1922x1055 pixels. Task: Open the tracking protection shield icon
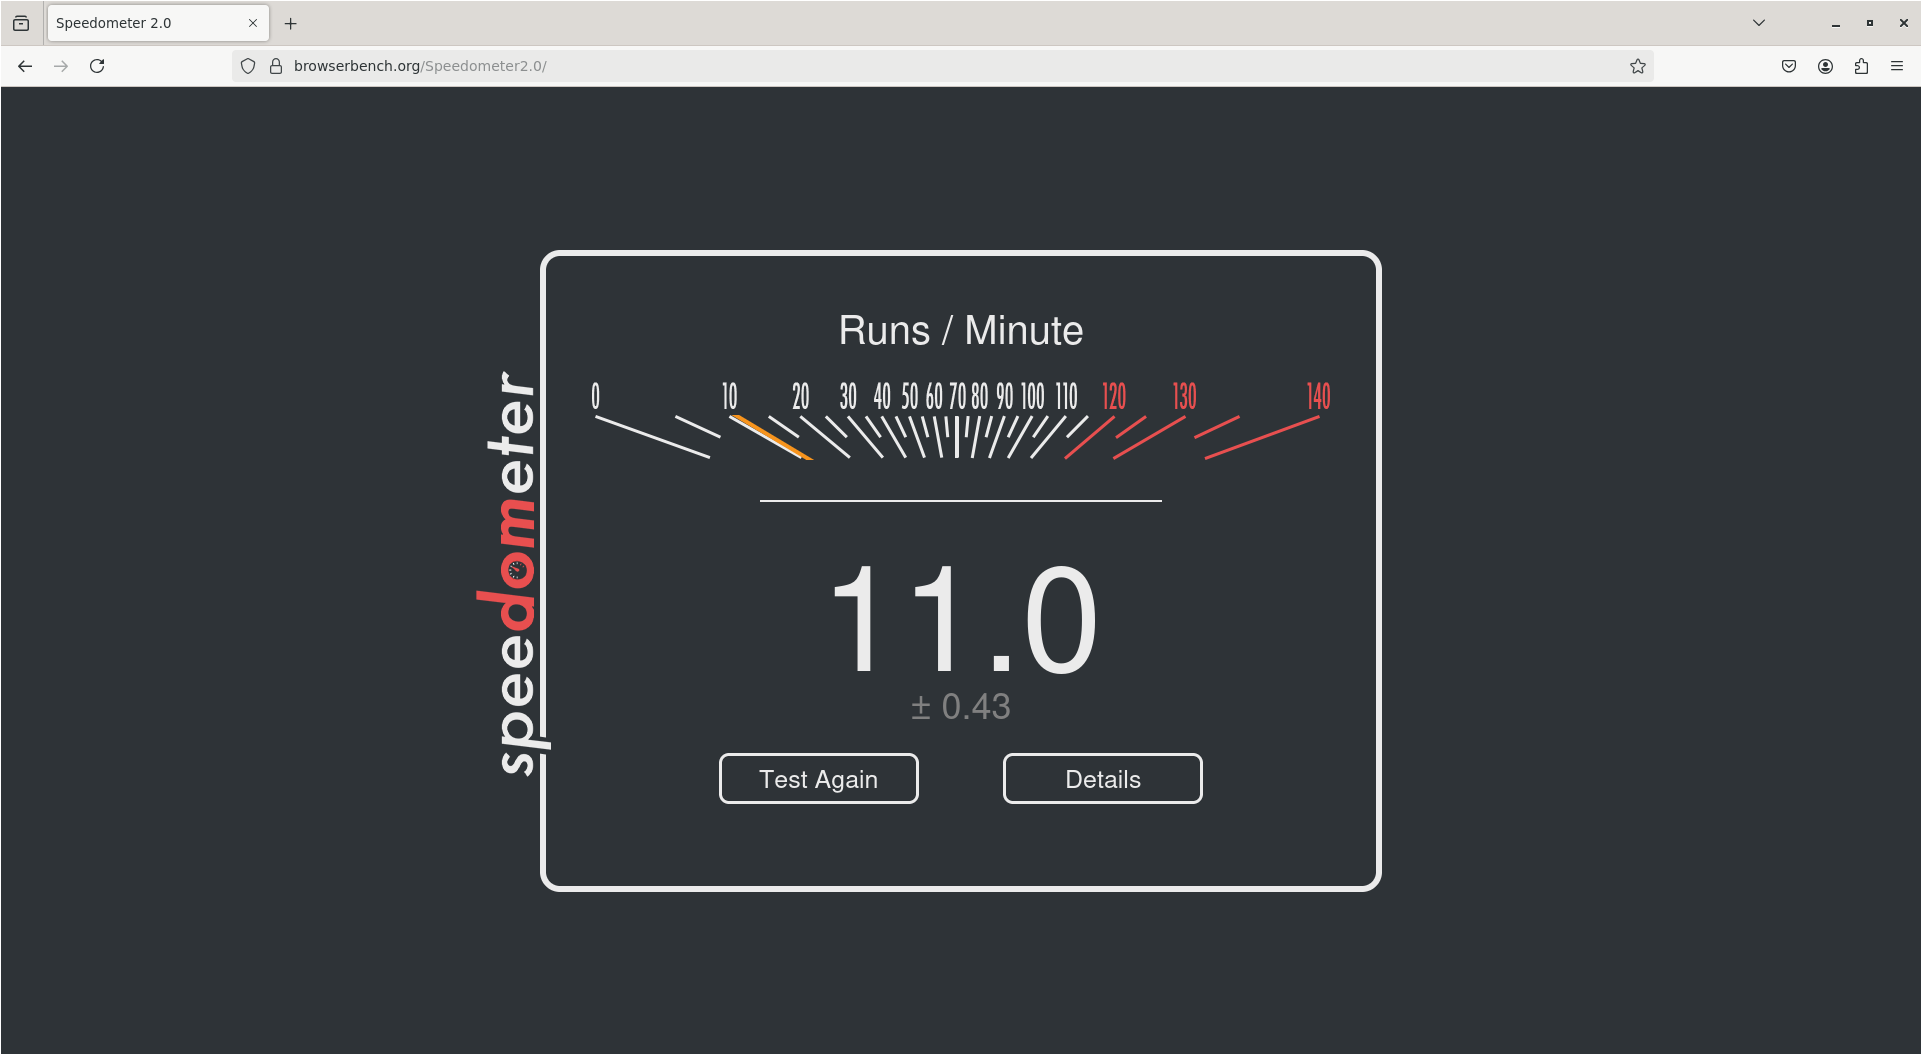pos(248,66)
